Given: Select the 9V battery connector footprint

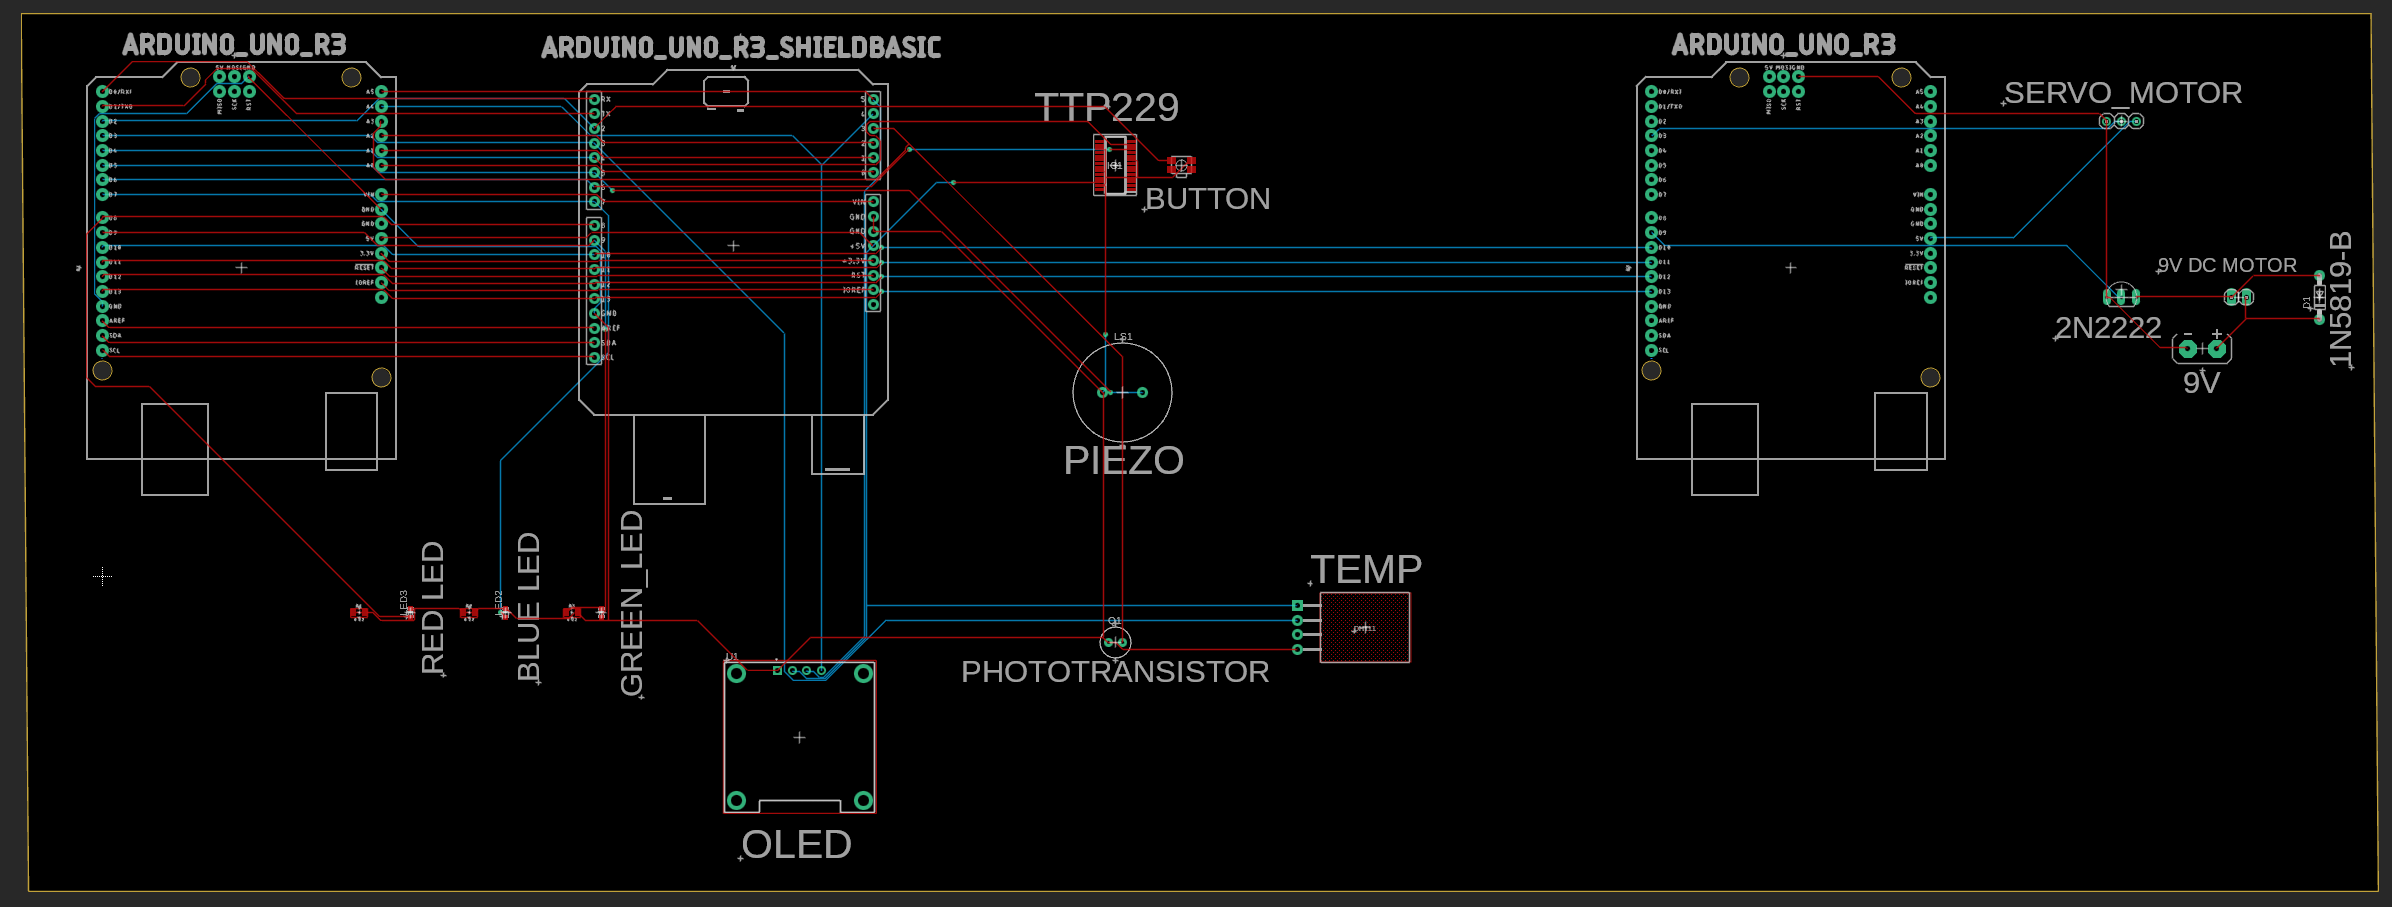Looking at the screenshot, I should click(2203, 346).
